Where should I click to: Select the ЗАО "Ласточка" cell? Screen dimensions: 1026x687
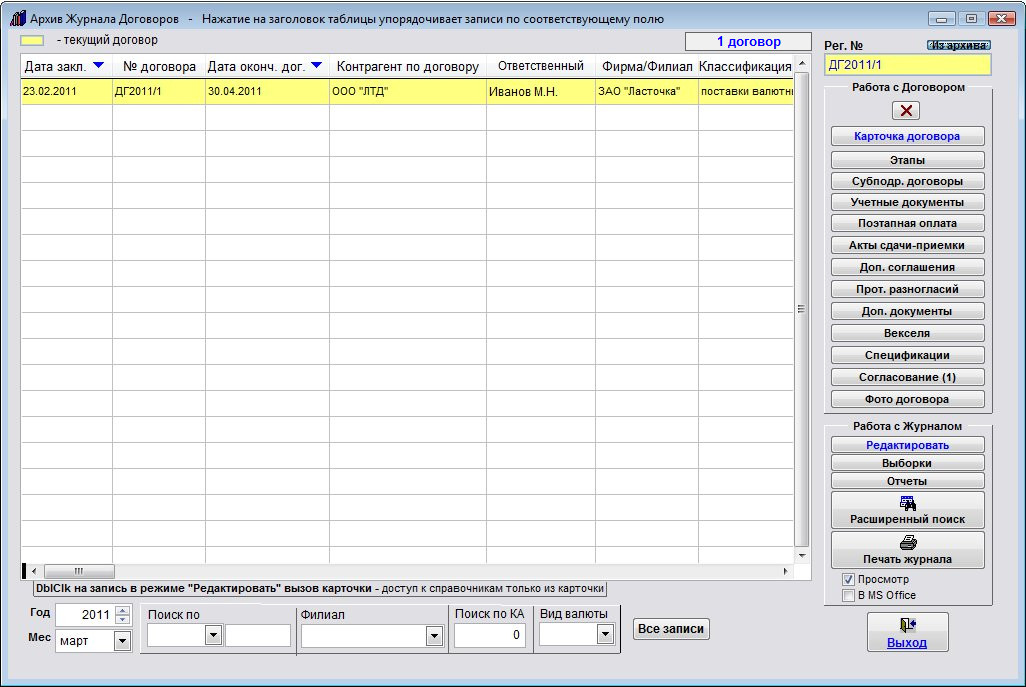click(x=646, y=92)
